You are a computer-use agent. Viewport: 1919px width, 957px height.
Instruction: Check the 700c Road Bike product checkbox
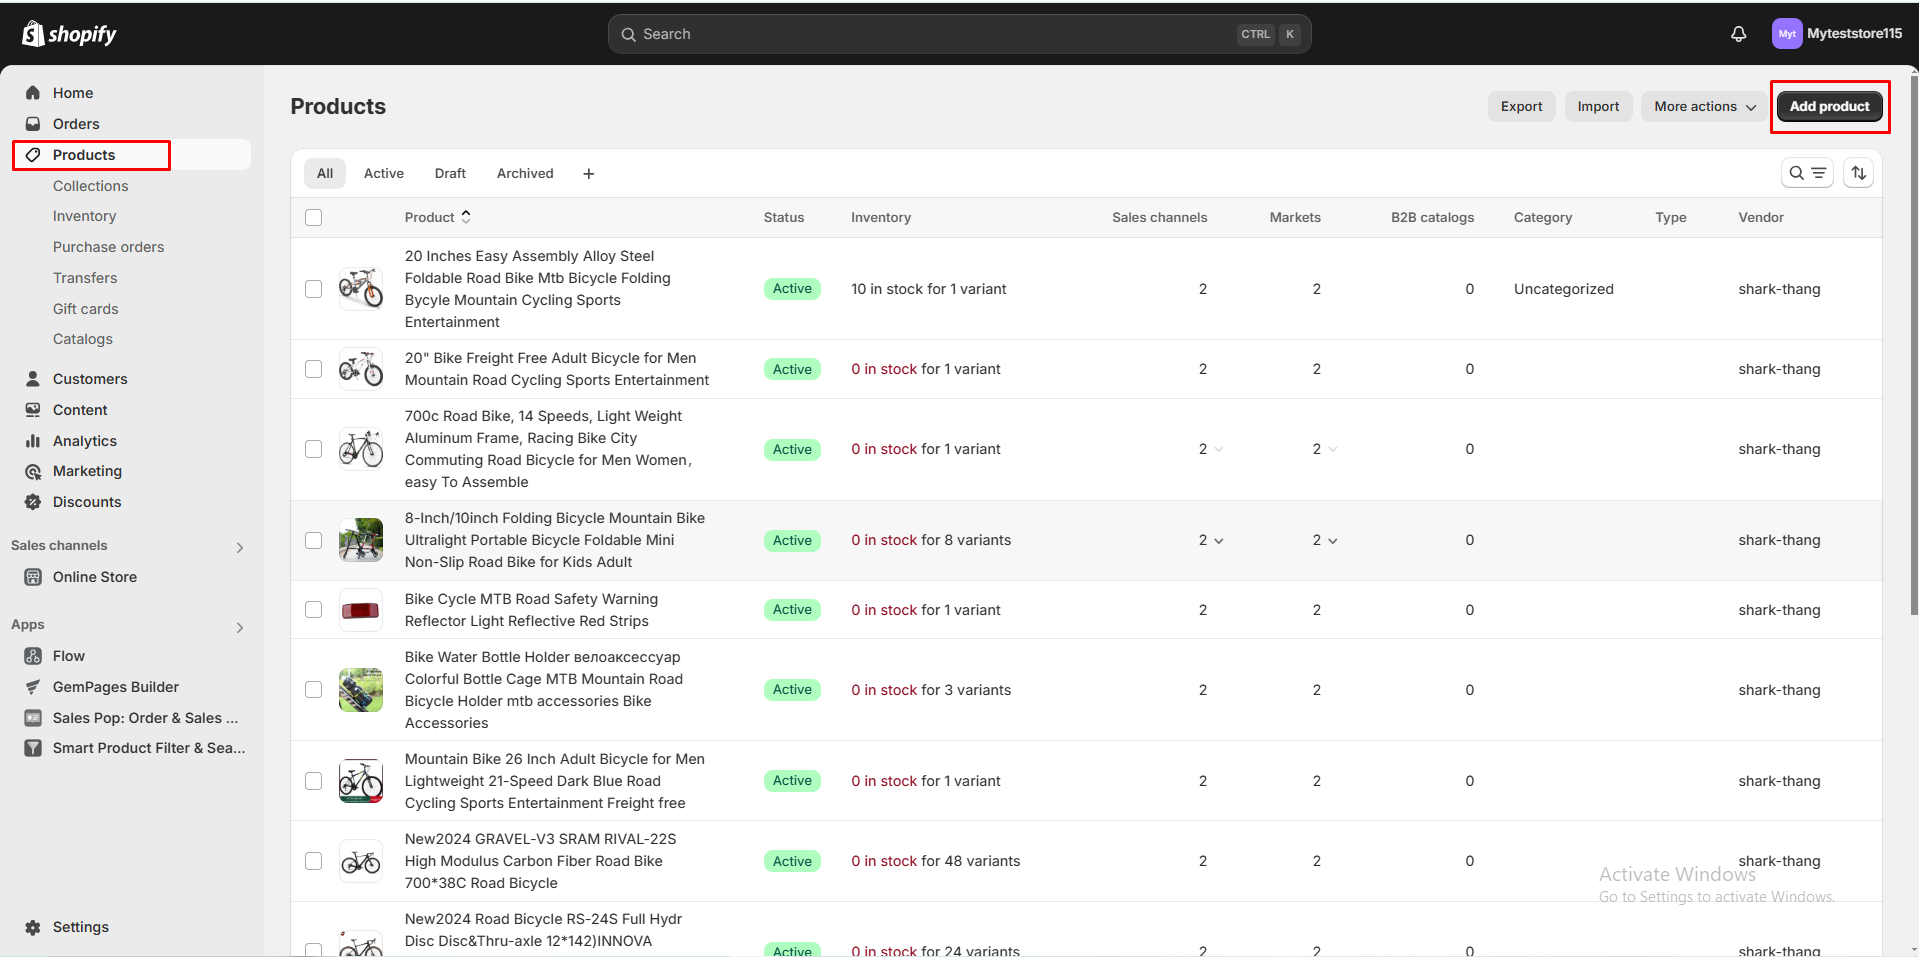(314, 449)
